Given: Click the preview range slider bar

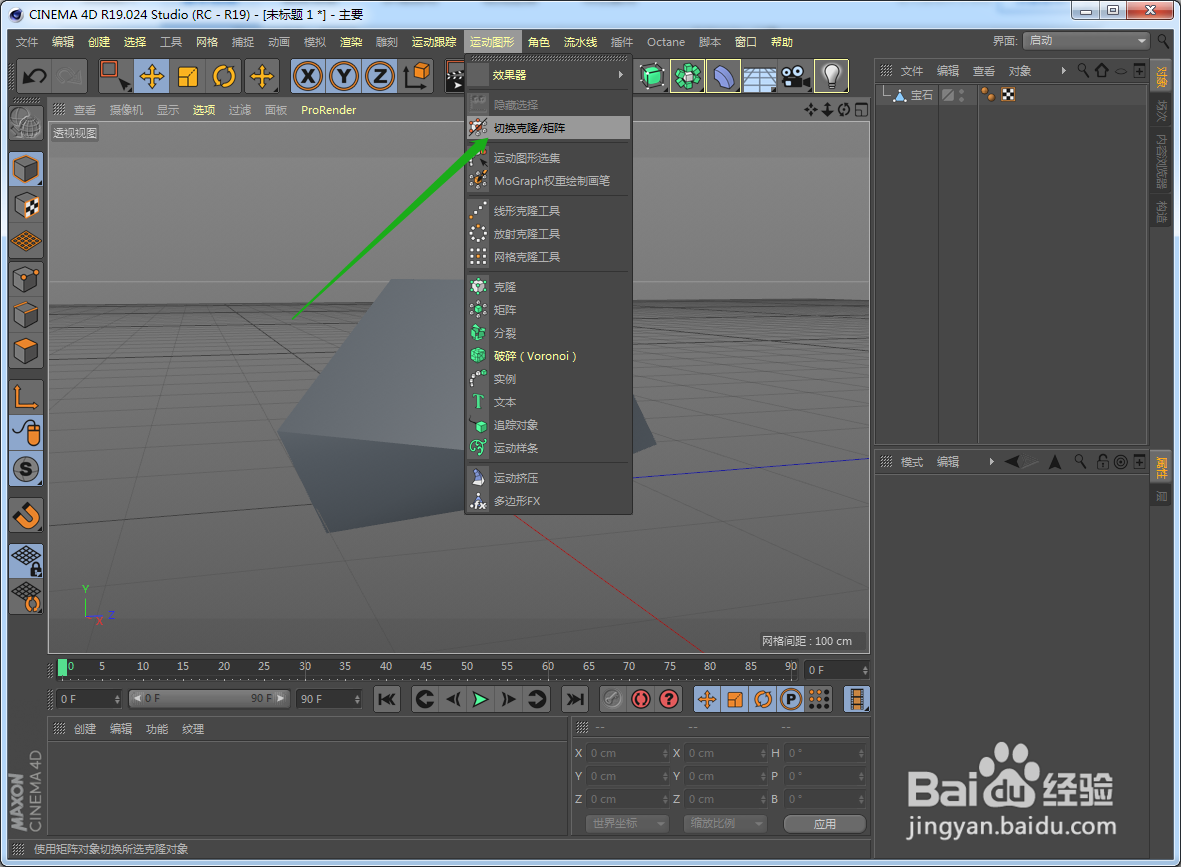Looking at the screenshot, I should coord(208,698).
